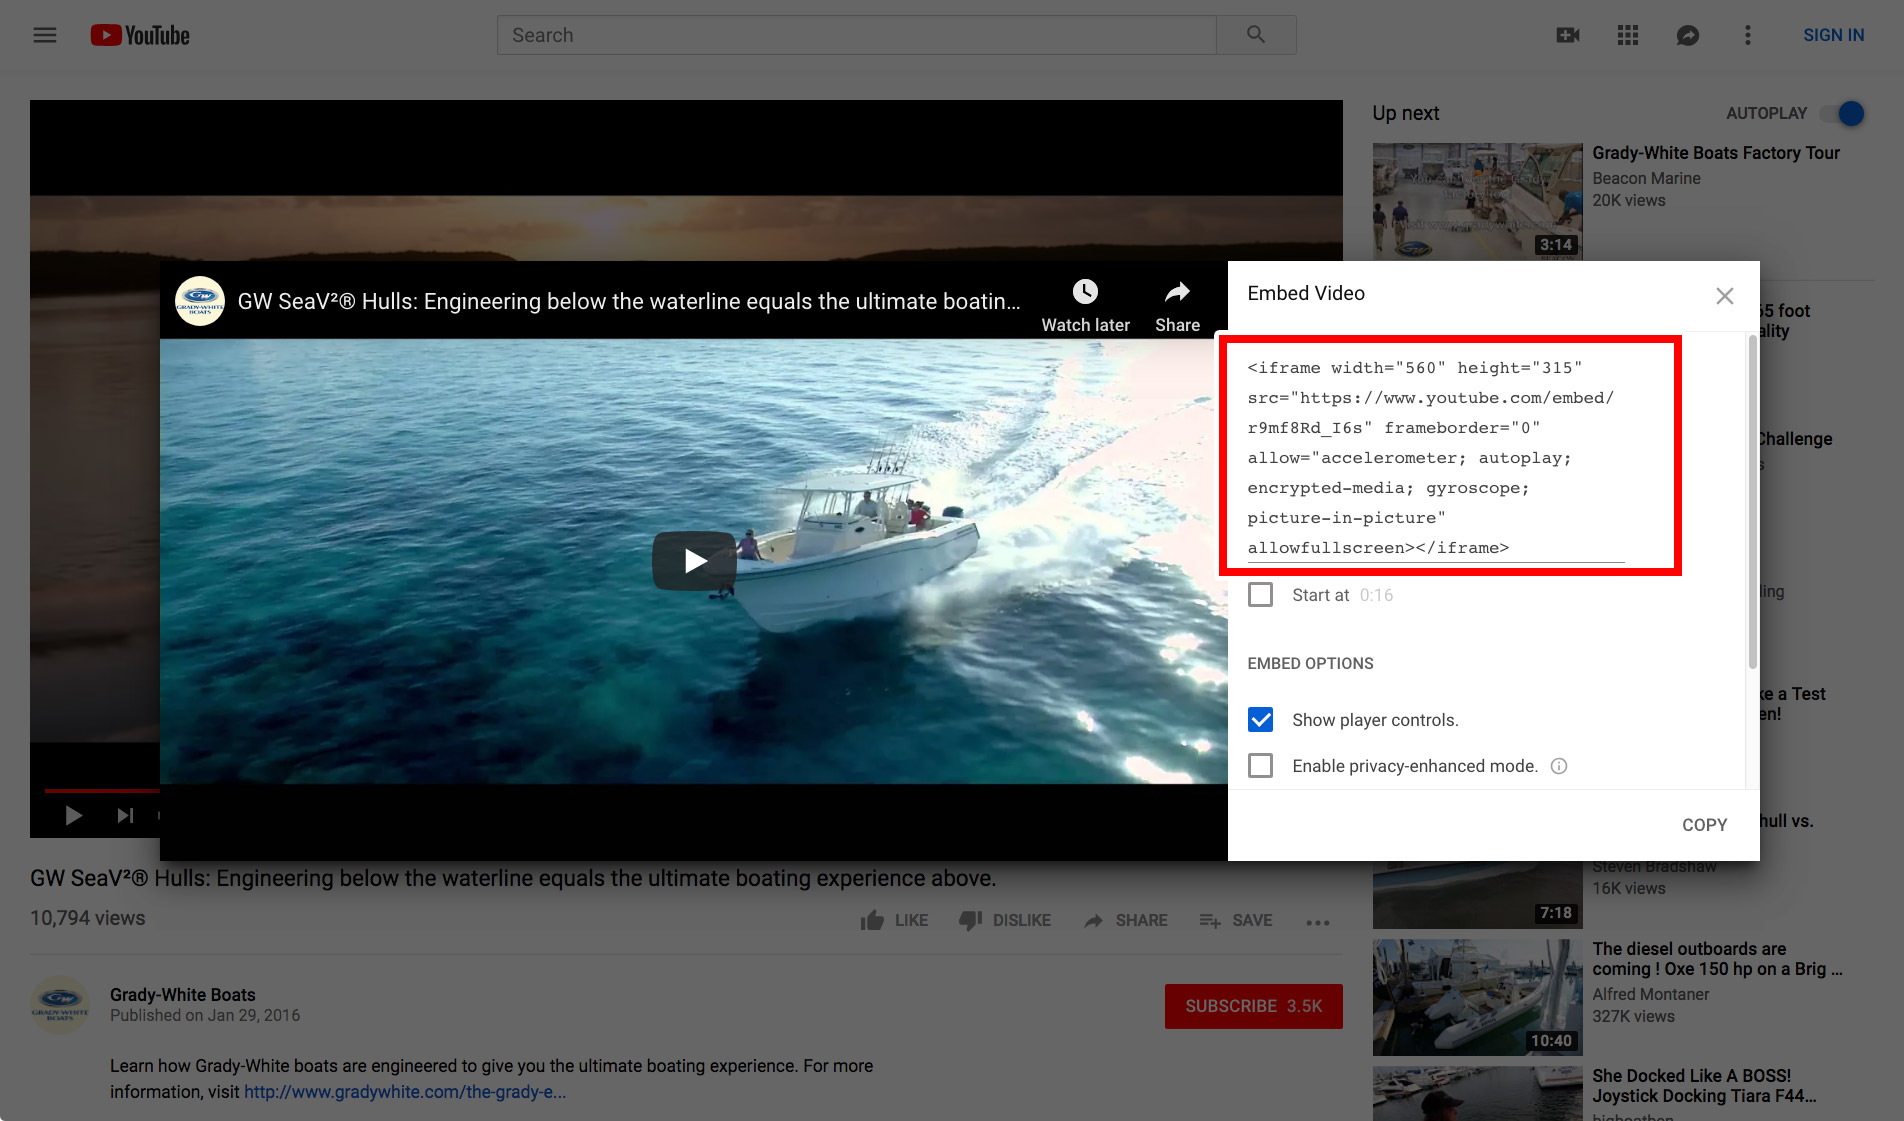Click Watch later clock icon in preview
Screen dimensions: 1904x1121
click(x=1085, y=292)
